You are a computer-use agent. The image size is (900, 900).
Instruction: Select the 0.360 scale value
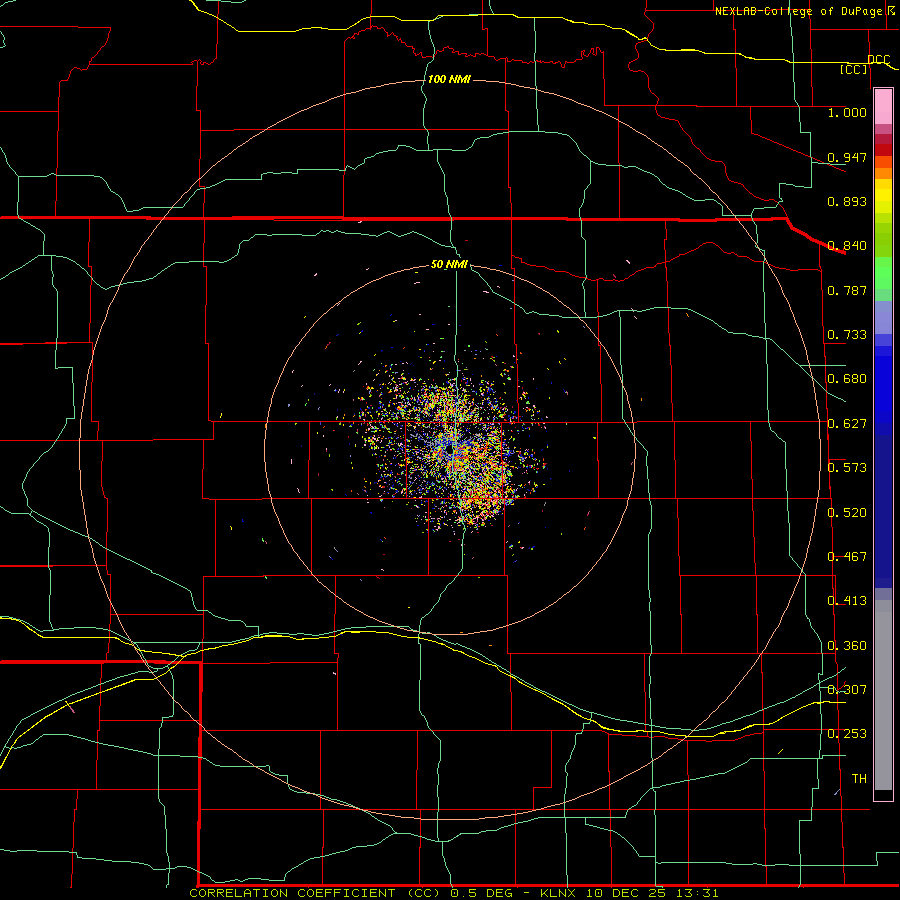pos(847,646)
